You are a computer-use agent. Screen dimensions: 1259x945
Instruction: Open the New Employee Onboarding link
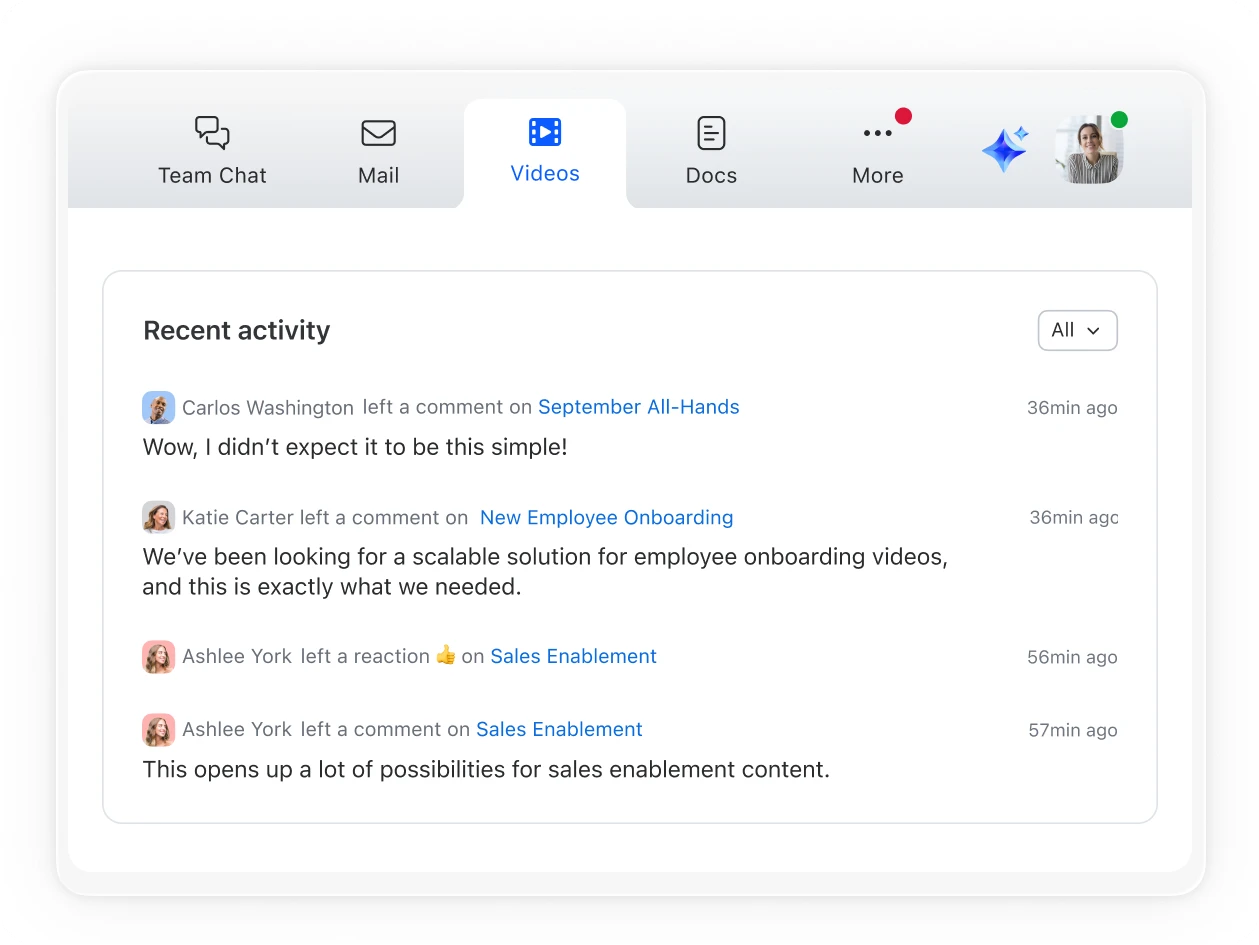point(606,518)
